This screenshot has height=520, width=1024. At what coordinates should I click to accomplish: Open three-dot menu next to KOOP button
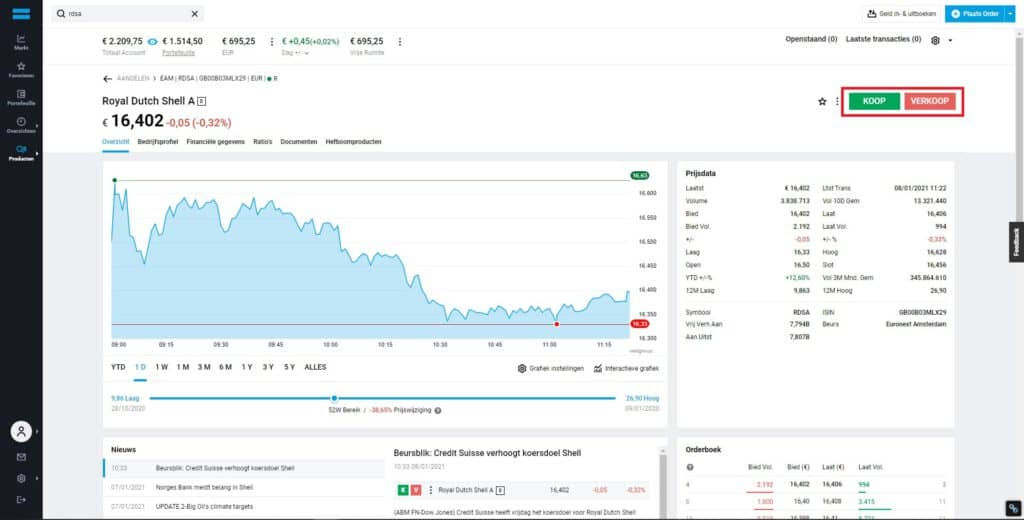(x=837, y=101)
